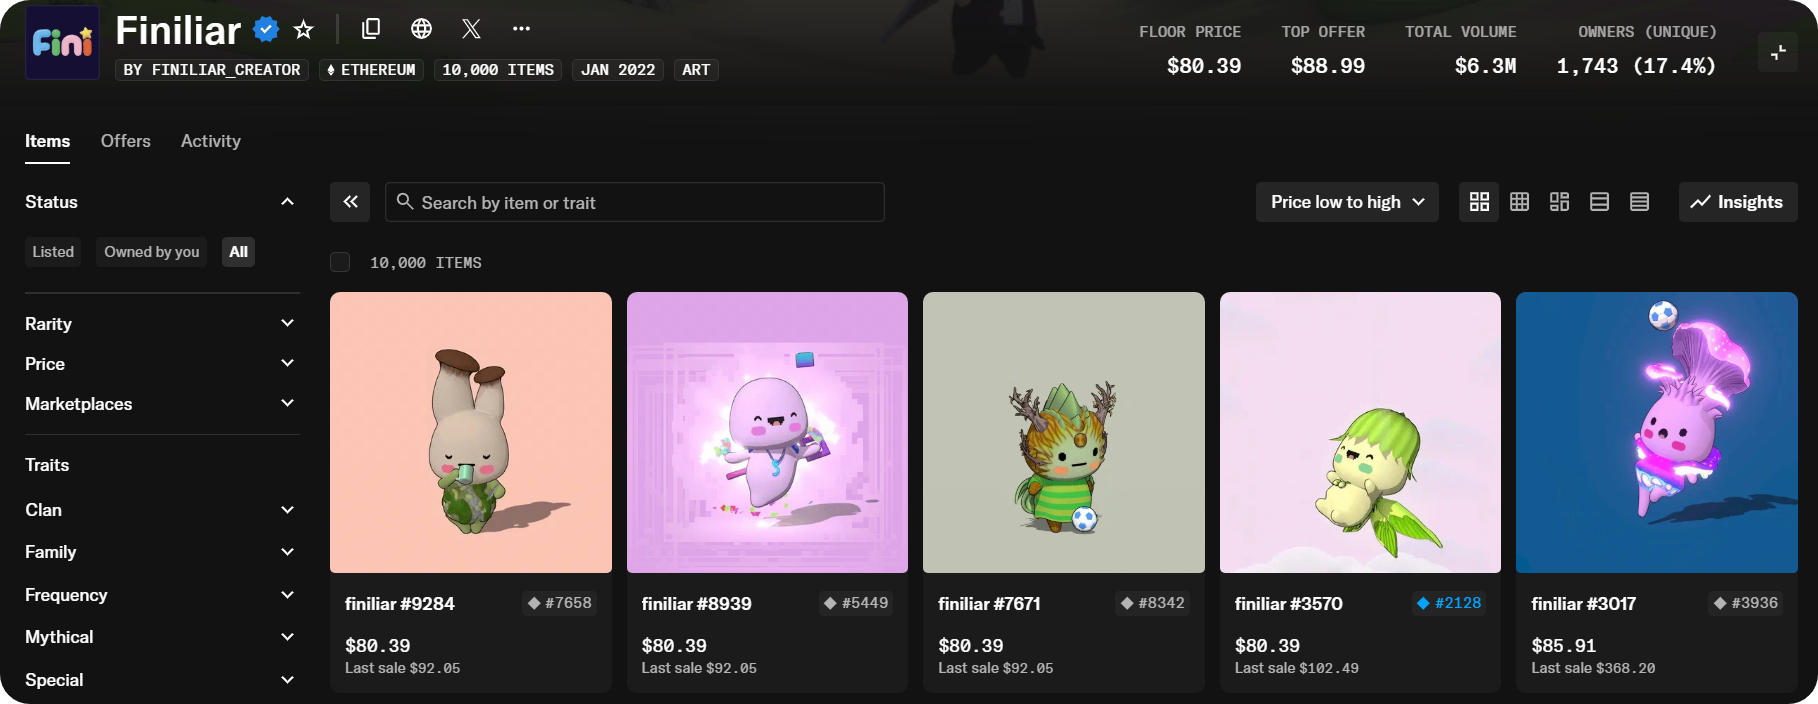This screenshot has width=1818, height=704.
Task: Favorite the Finiliar collection with the star icon
Action: pyautogui.click(x=304, y=30)
